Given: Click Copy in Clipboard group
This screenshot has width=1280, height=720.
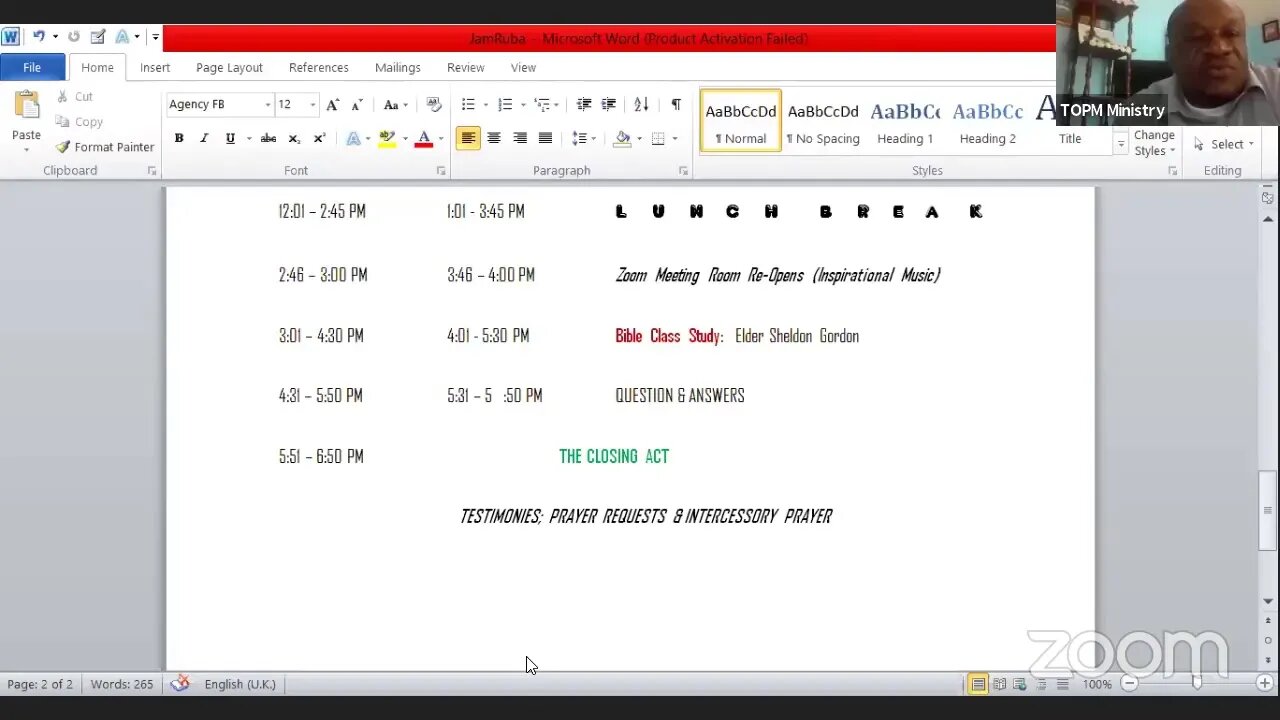Looking at the screenshot, I should pos(79,122).
